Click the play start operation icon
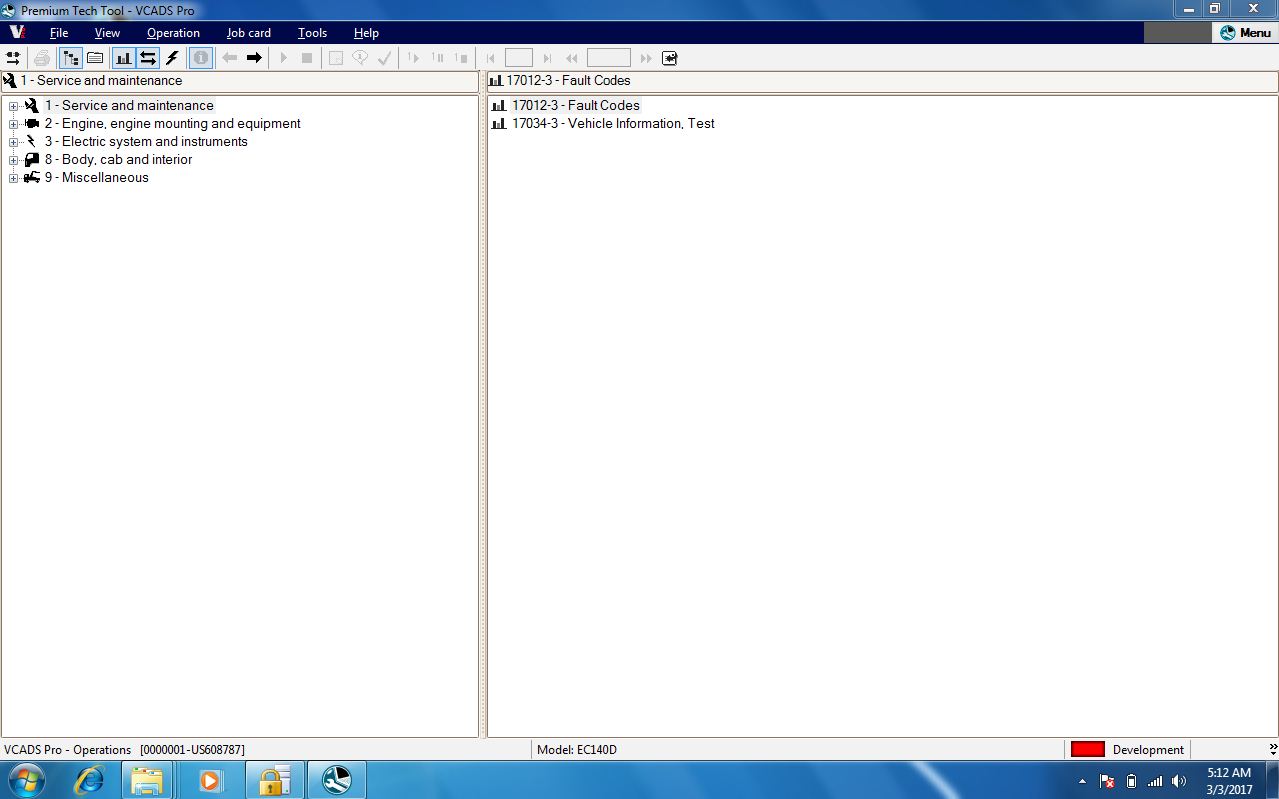Viewport: 1279px width, 799px height. 283,58
